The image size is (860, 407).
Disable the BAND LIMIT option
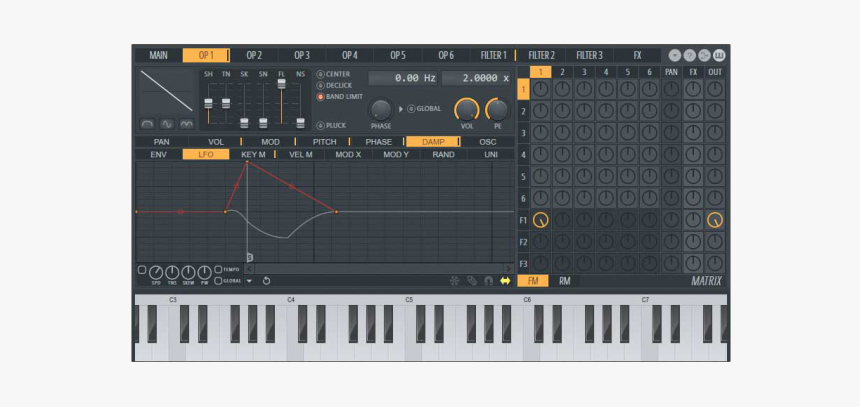320,97
